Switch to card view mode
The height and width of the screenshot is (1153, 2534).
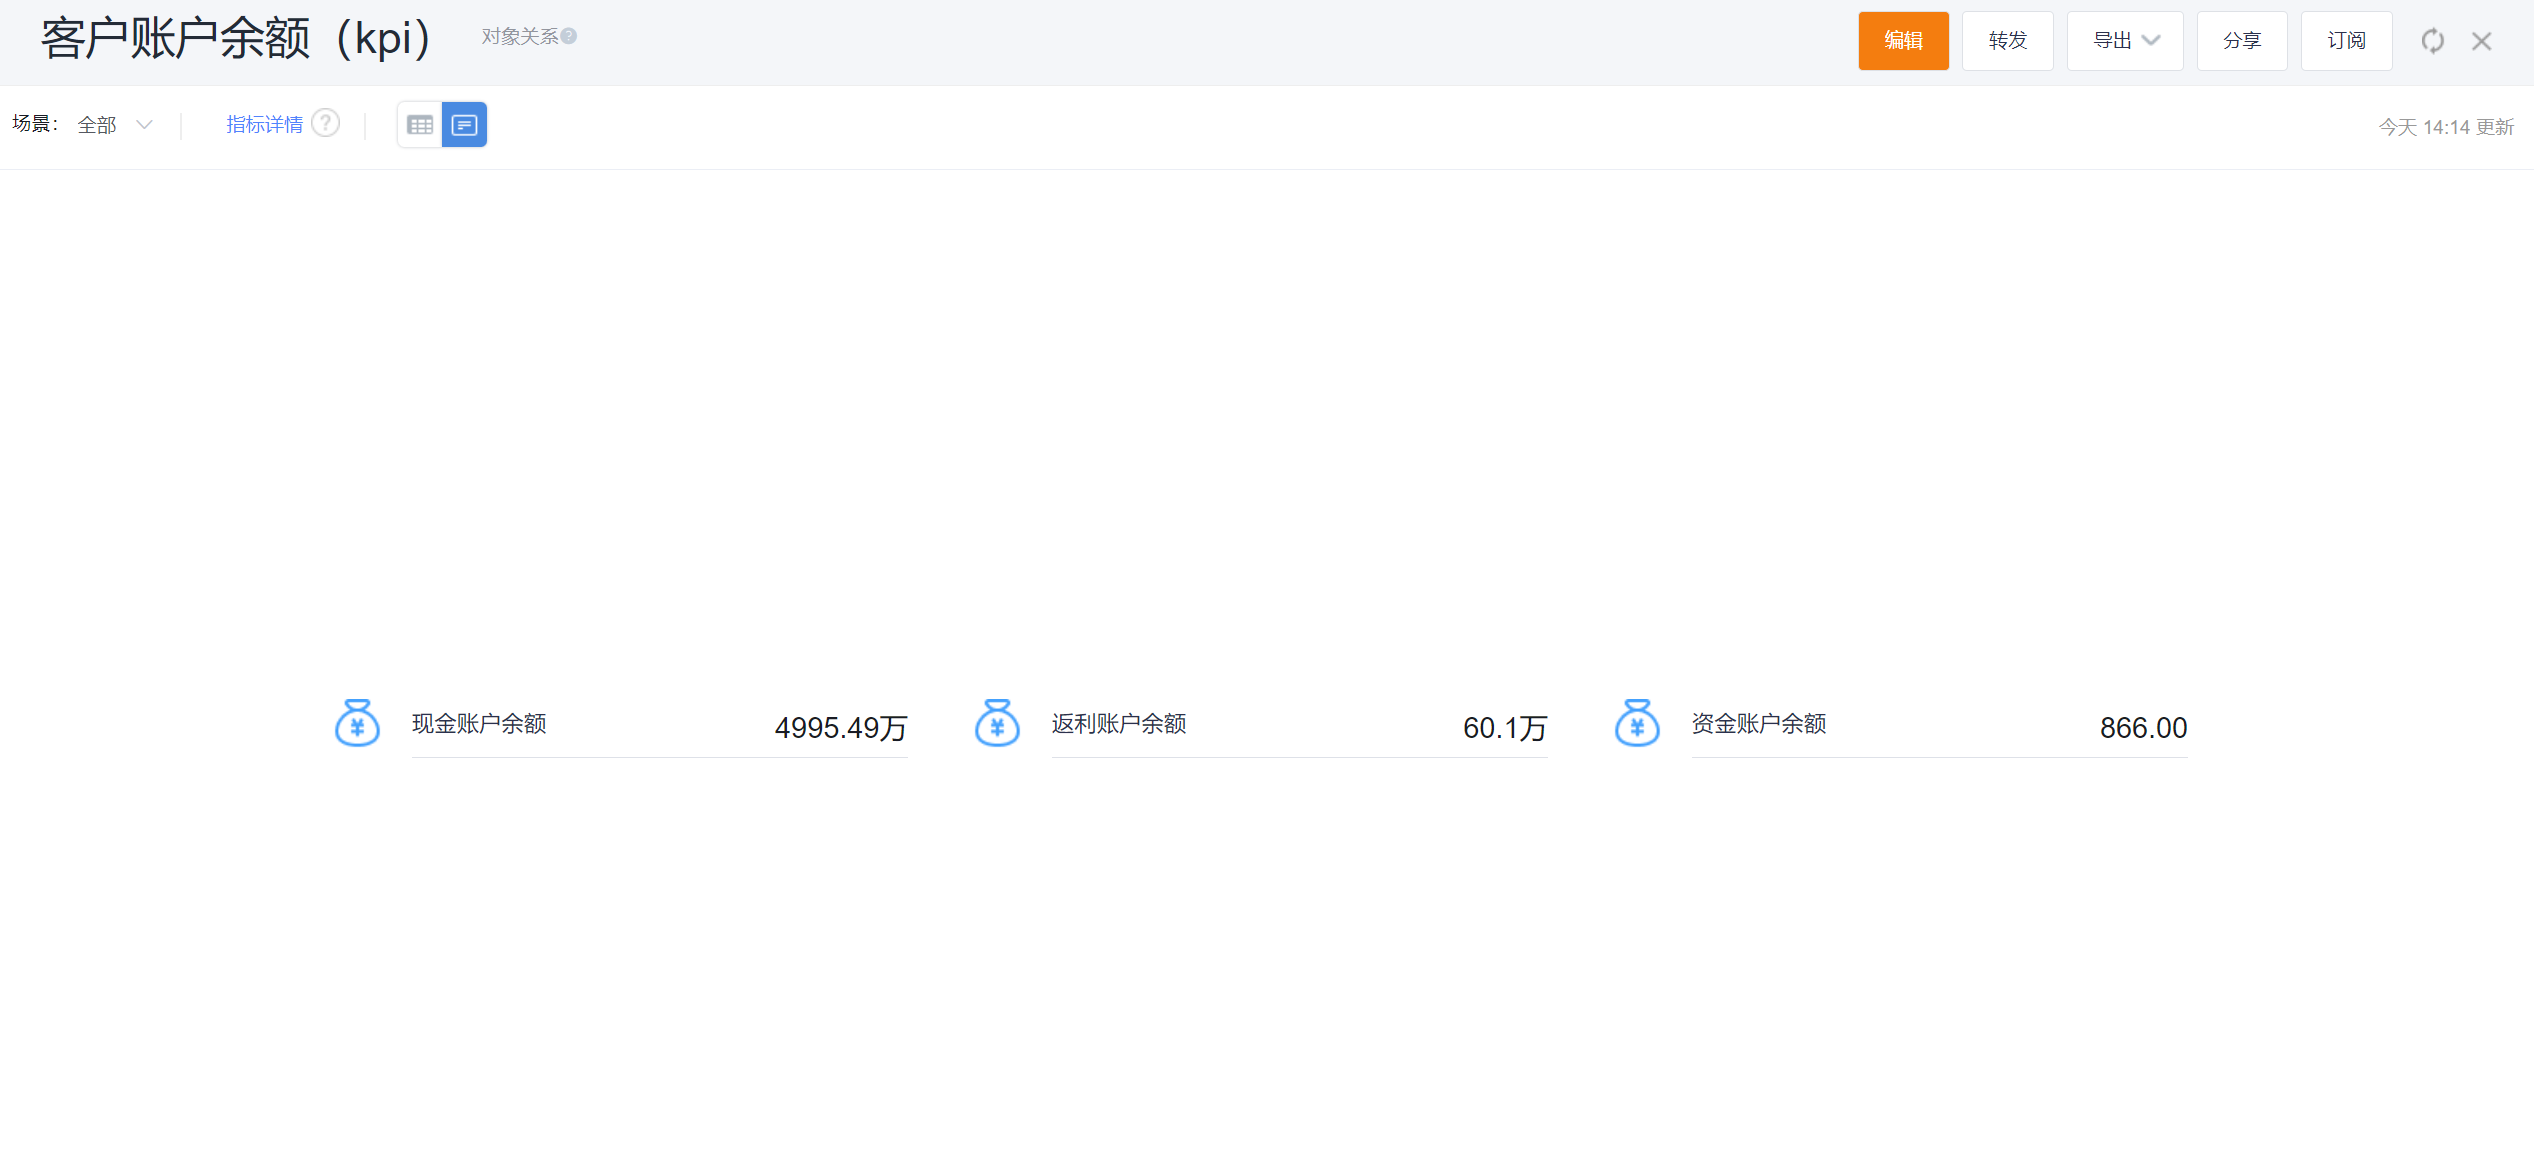click(x=464, y=125)
